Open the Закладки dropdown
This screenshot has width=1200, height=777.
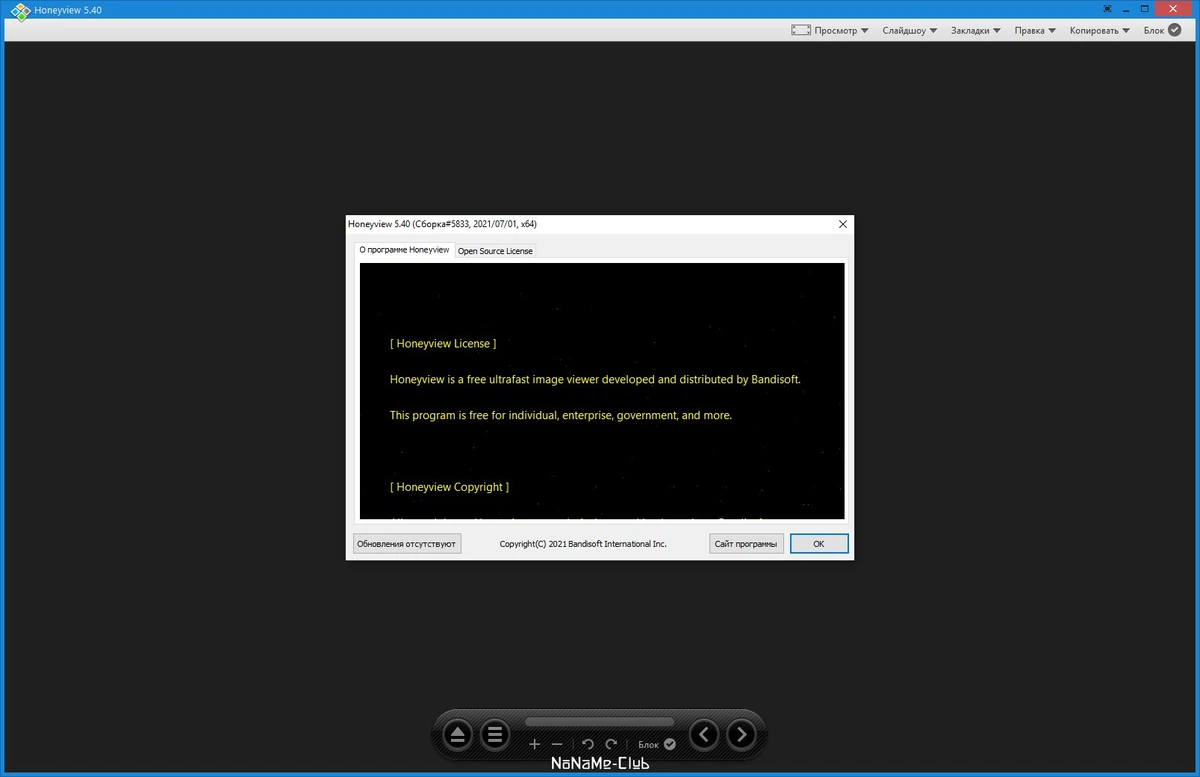pos(976,30)
